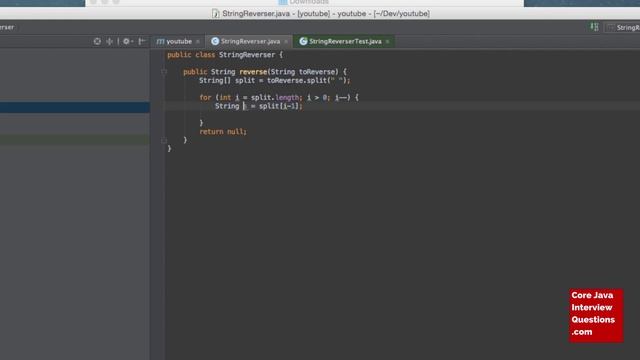Click split.length in the for loop
Image resolution: width=640 pixels, height=360 pixels.
point(275,98)
